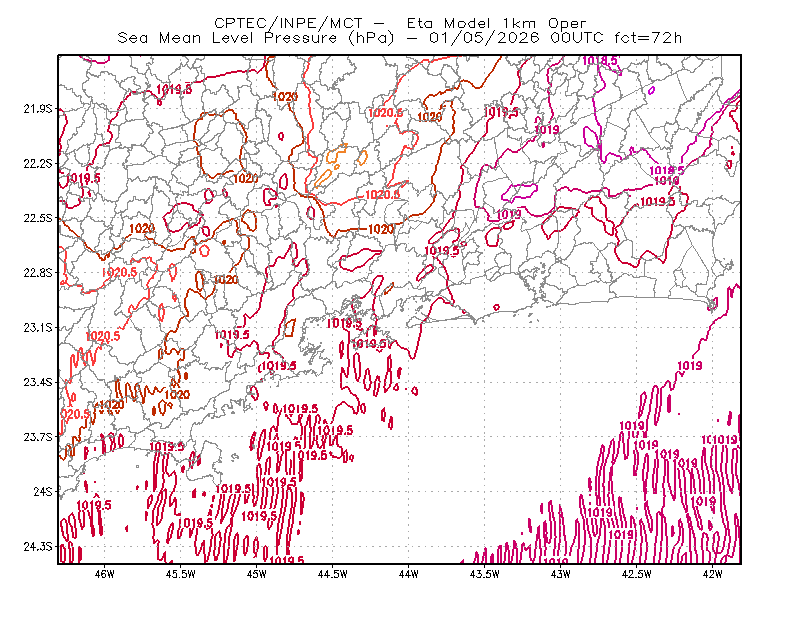Click the 46W longitude axis label

pyautogui.click(x=105, y=574)
